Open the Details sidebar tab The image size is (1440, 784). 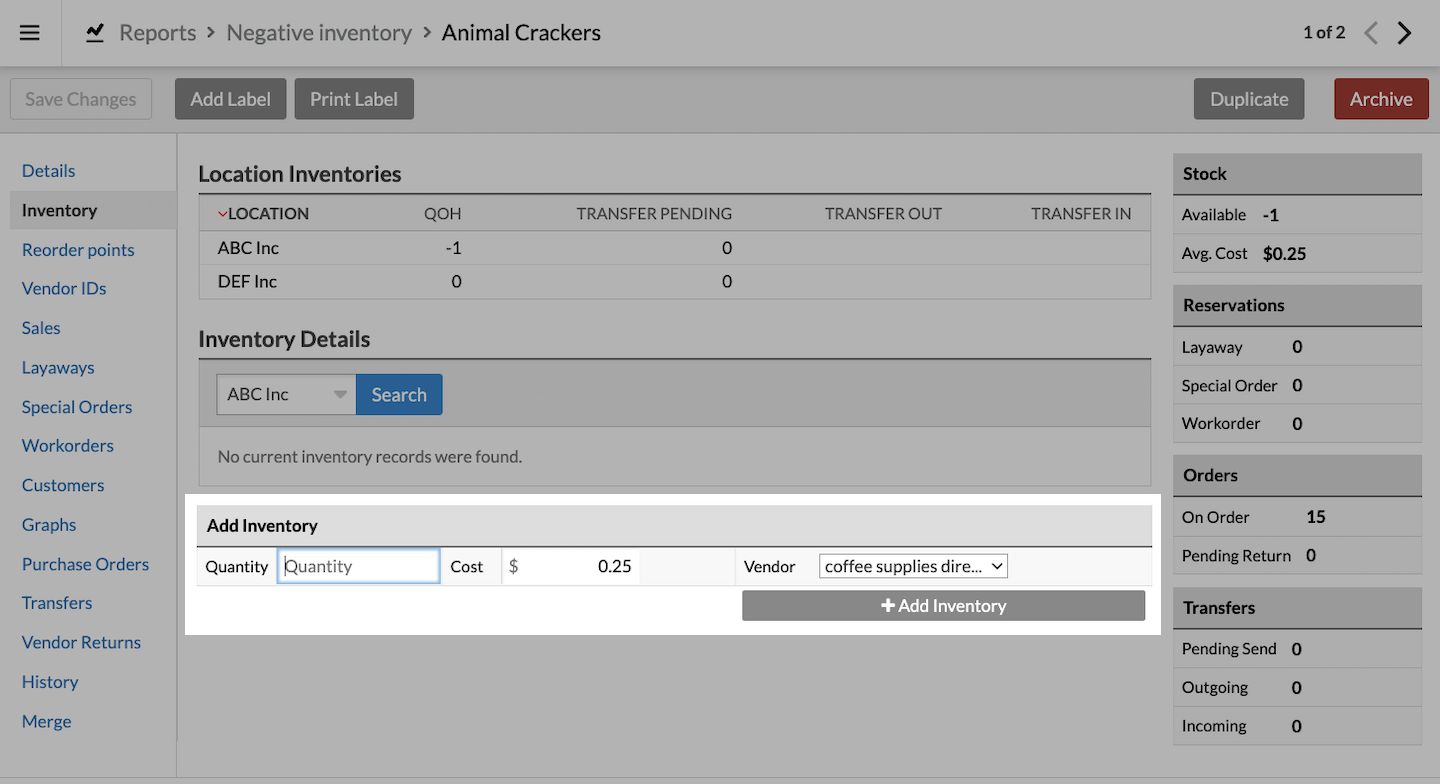49,171
